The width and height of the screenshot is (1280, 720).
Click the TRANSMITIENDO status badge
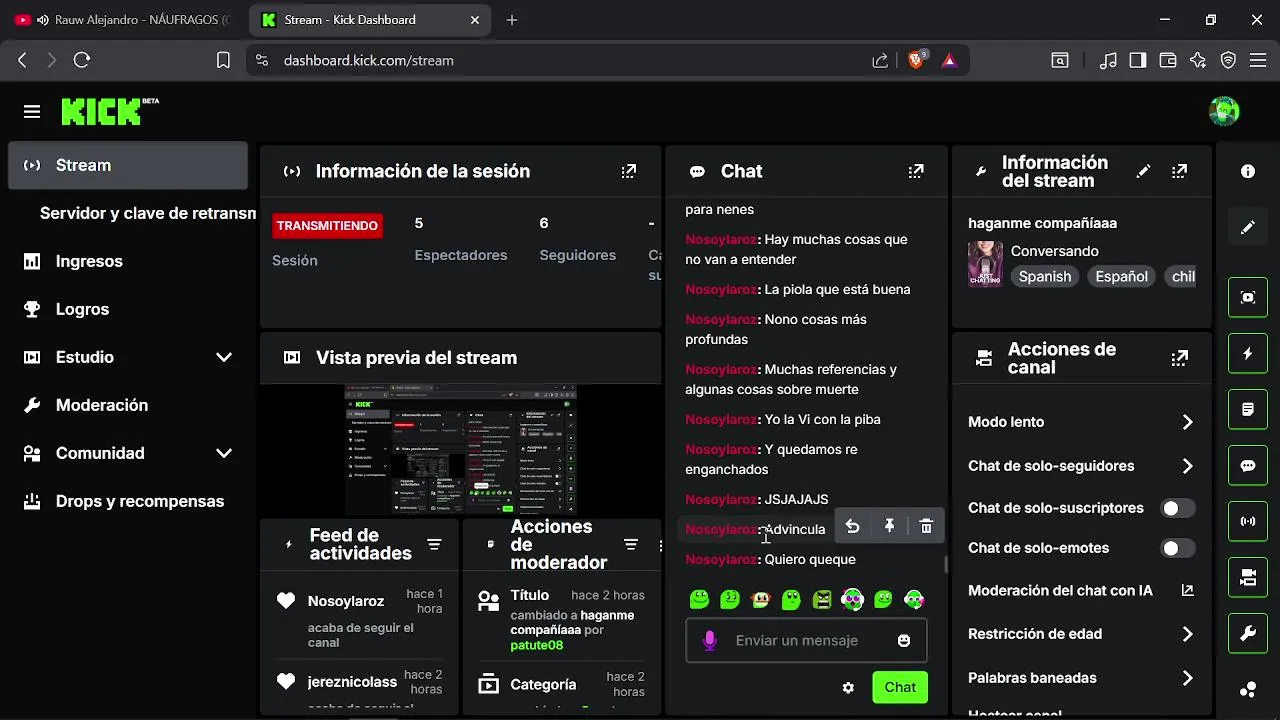point(328,226)
